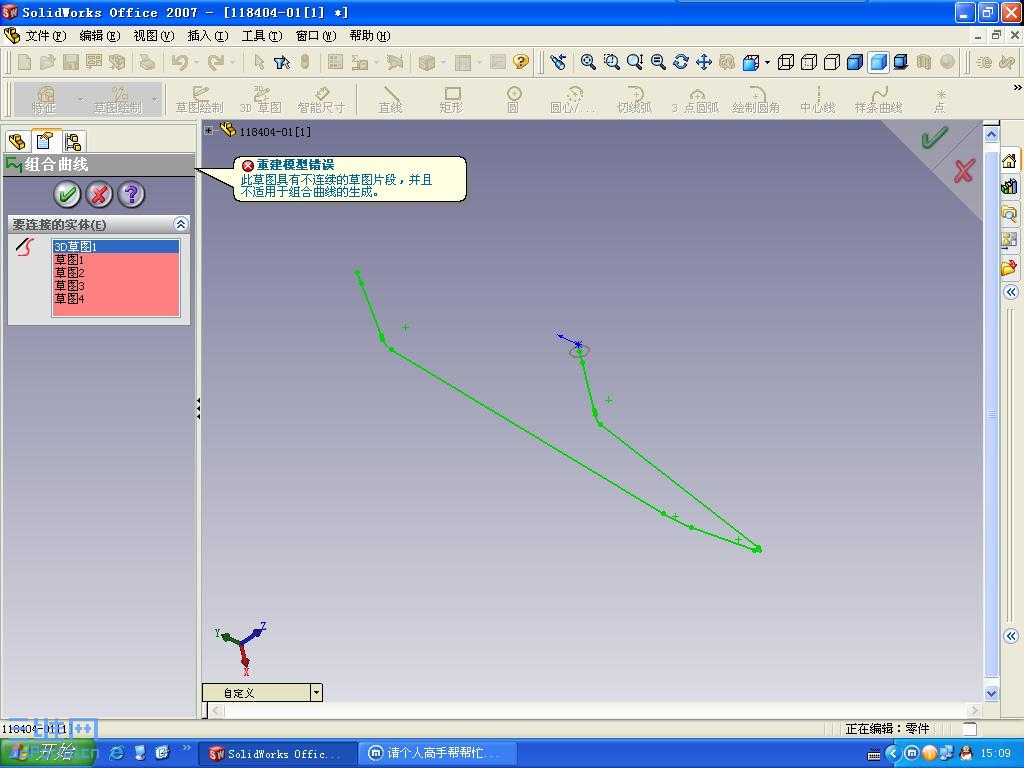1024x768 pixels.
Task: Click the Redo icon
Action: click(x=216, y=62)
